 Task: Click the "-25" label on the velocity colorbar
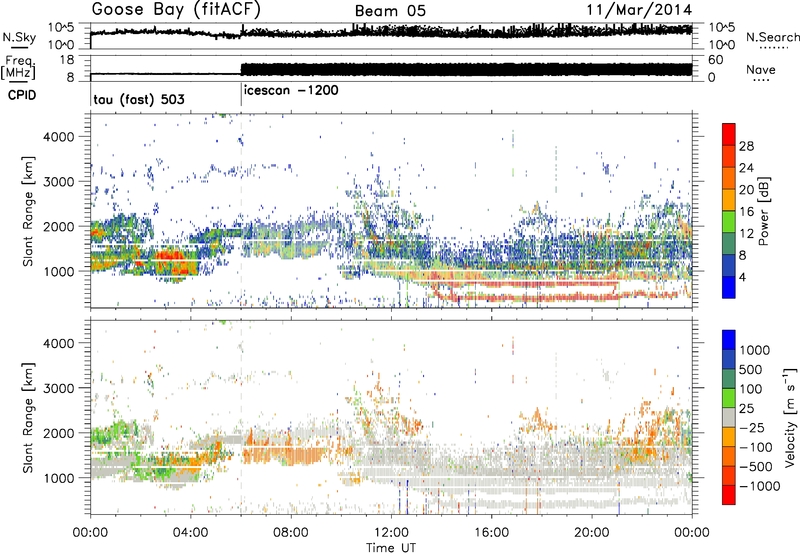coord(751,428)
